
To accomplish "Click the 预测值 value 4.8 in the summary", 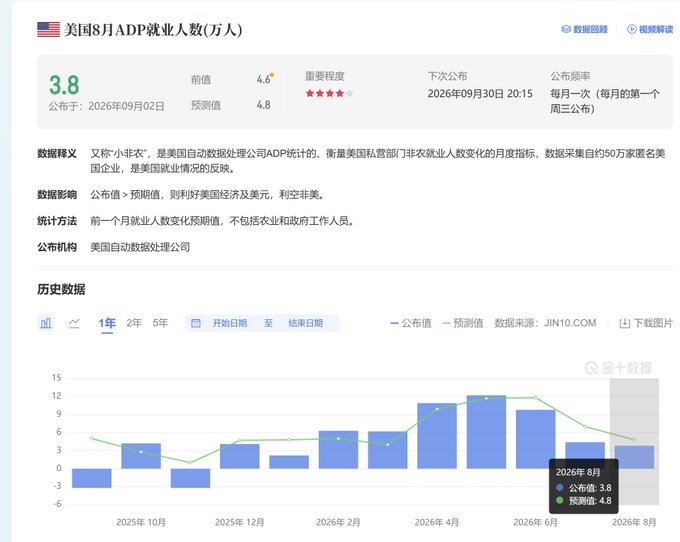I will [264, 105].
